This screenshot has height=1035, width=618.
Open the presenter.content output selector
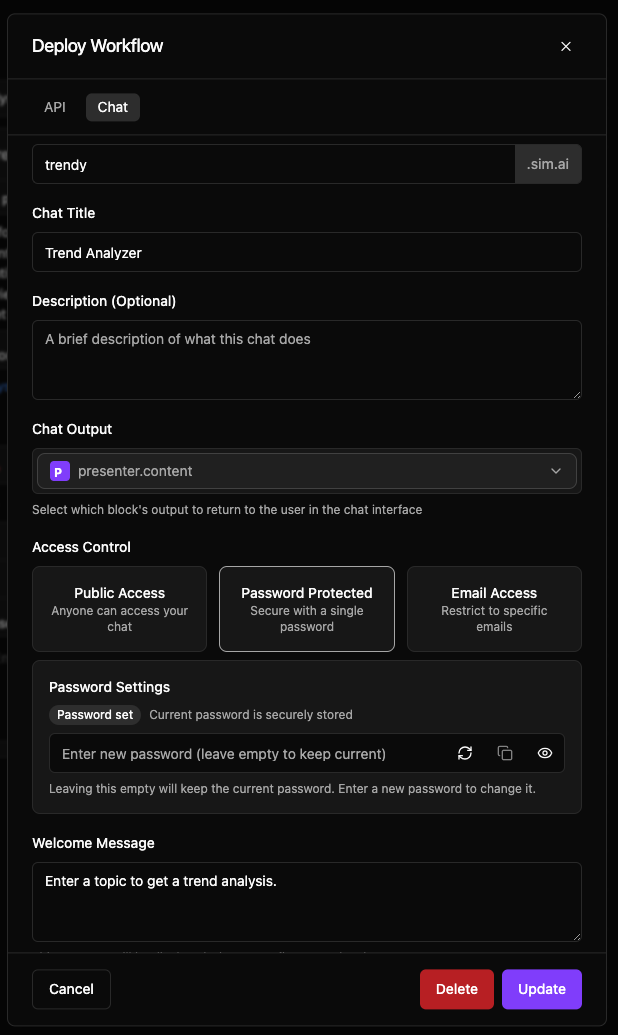tap(300, 471)
